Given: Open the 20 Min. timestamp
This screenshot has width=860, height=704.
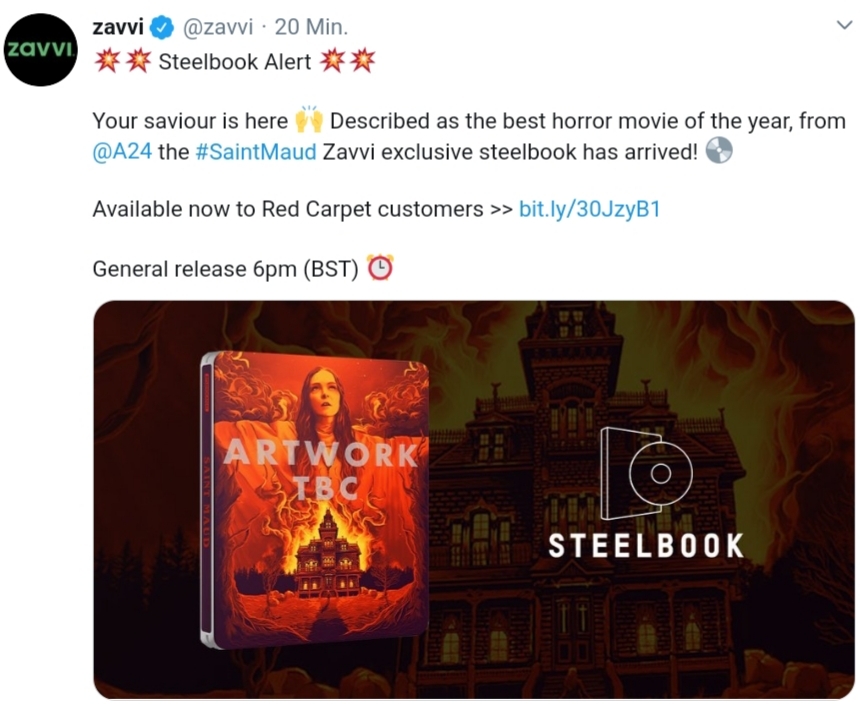Looking at the screenshot, I should 311,27.
